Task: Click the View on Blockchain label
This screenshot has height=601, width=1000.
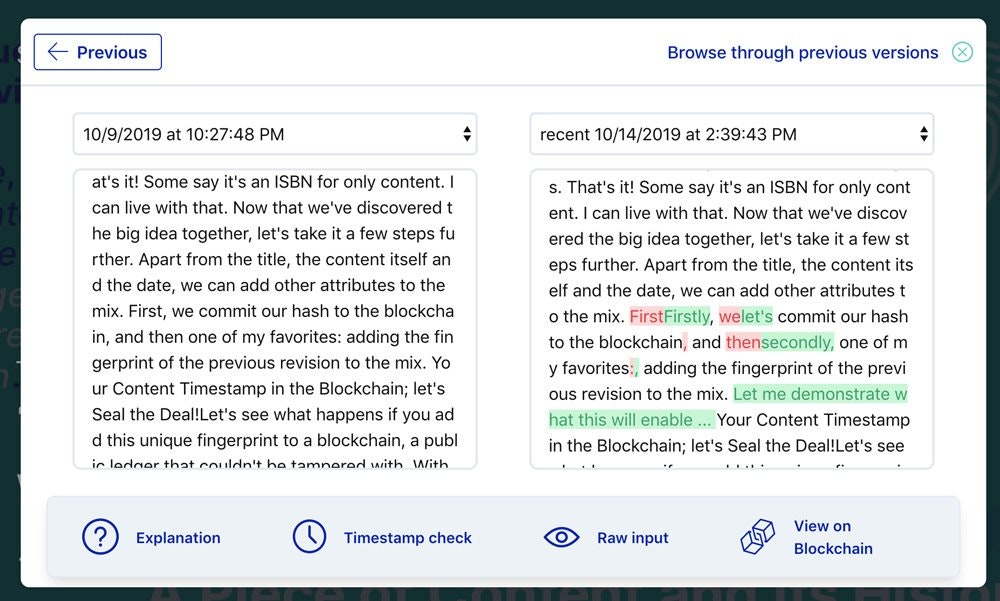Action: point(833,537)
